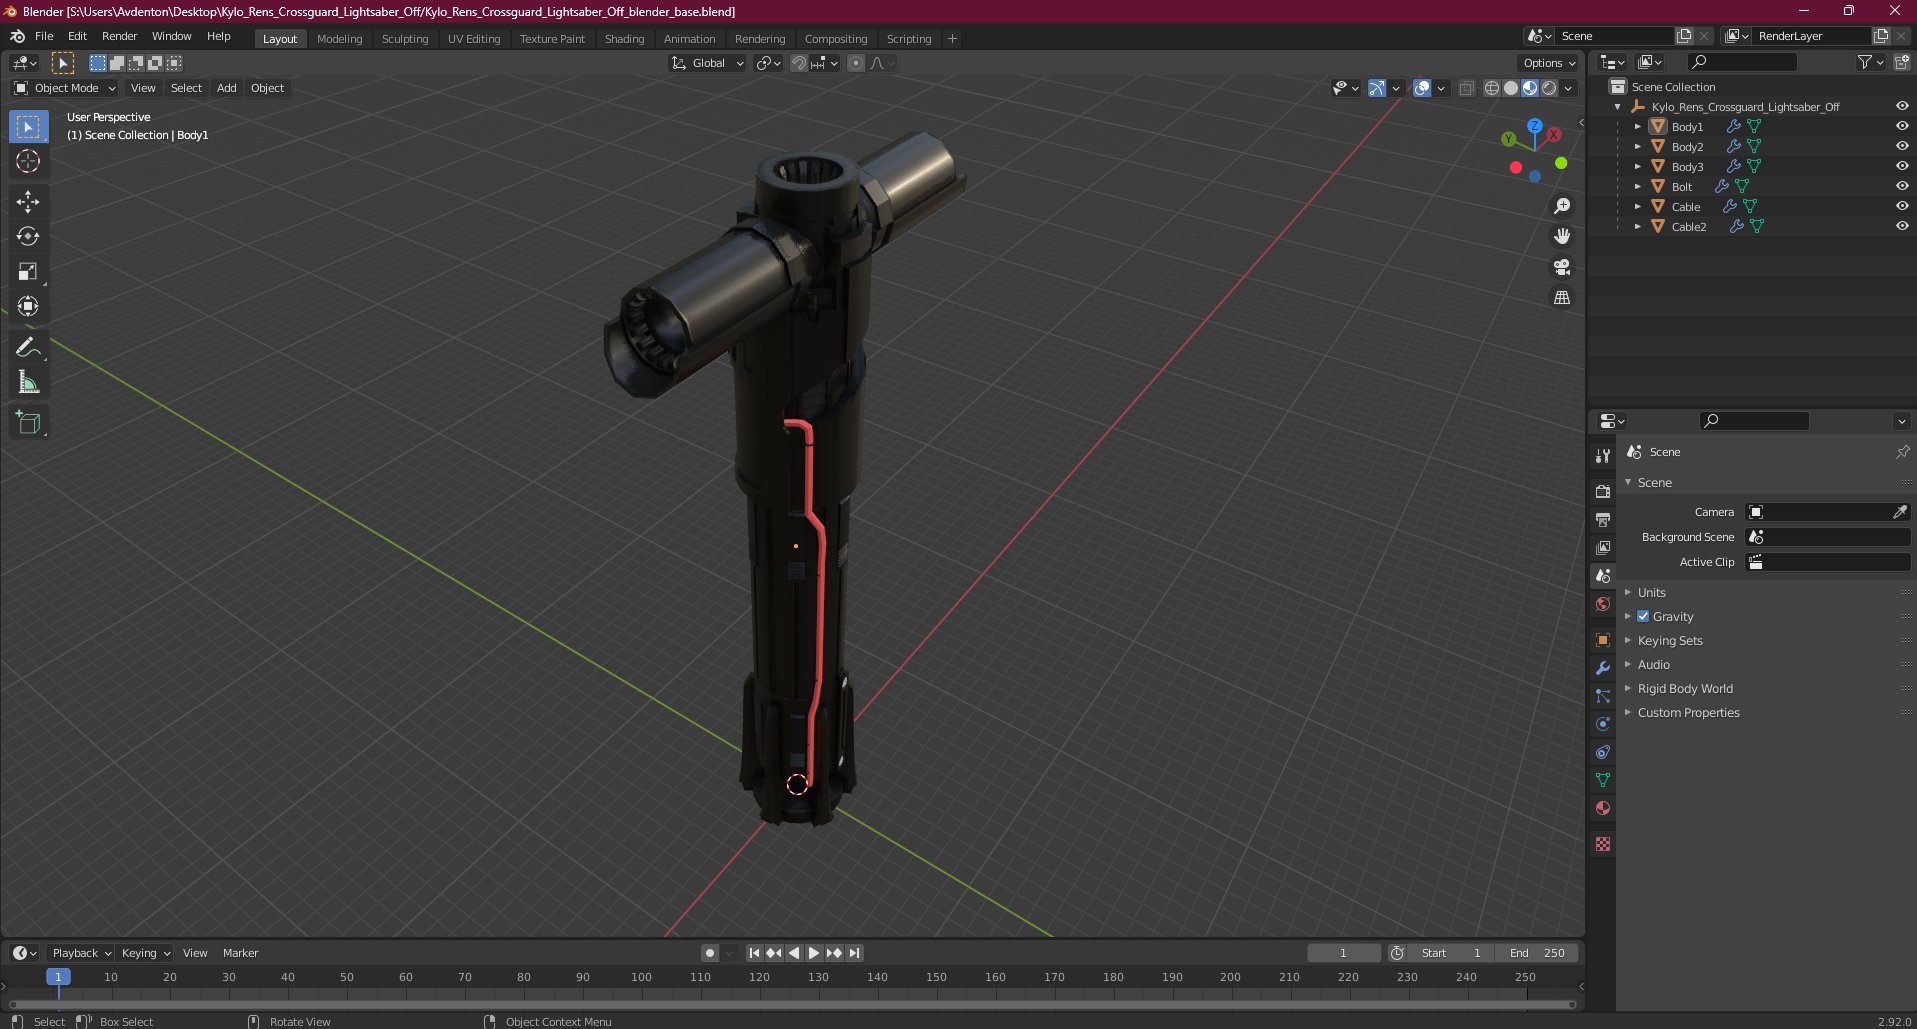Play the animation forward
The image size is (1917, 1029).
pyautogui.click(x=813, y=953)
